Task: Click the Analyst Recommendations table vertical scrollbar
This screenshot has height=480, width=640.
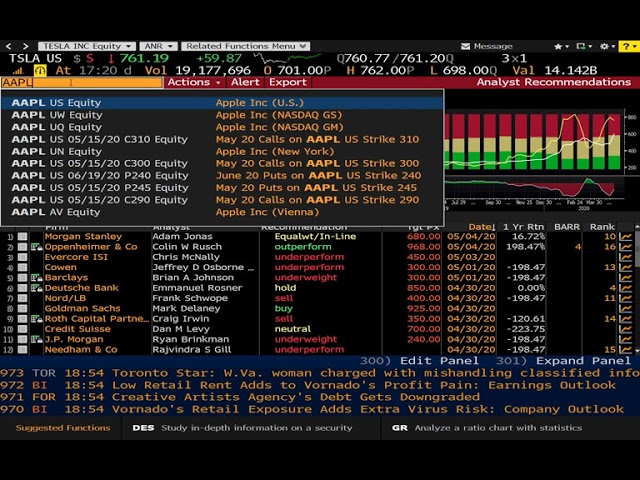Action: [x=637, y=288]
